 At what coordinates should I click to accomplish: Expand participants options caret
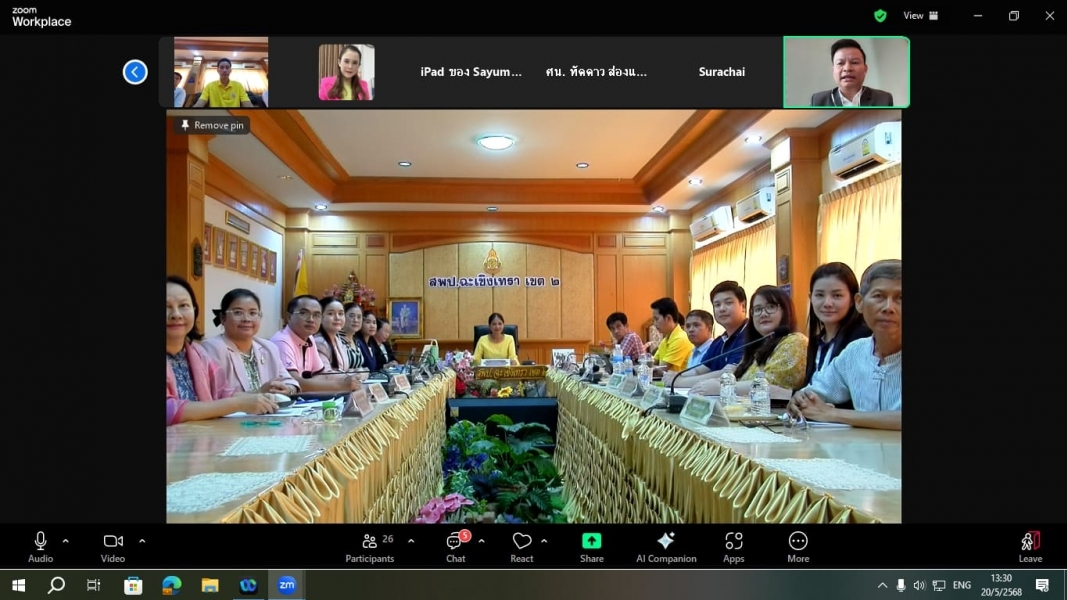pos(411,541)
